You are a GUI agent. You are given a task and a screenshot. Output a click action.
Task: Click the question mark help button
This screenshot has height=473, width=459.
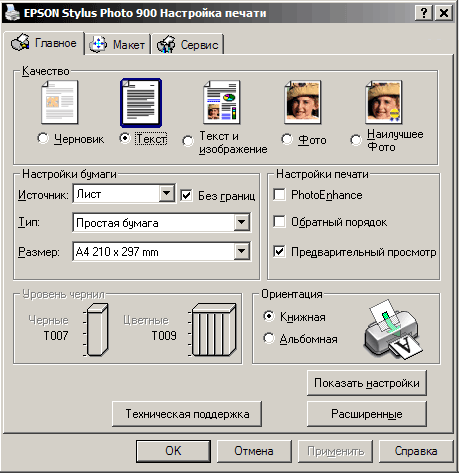point(424,13)
